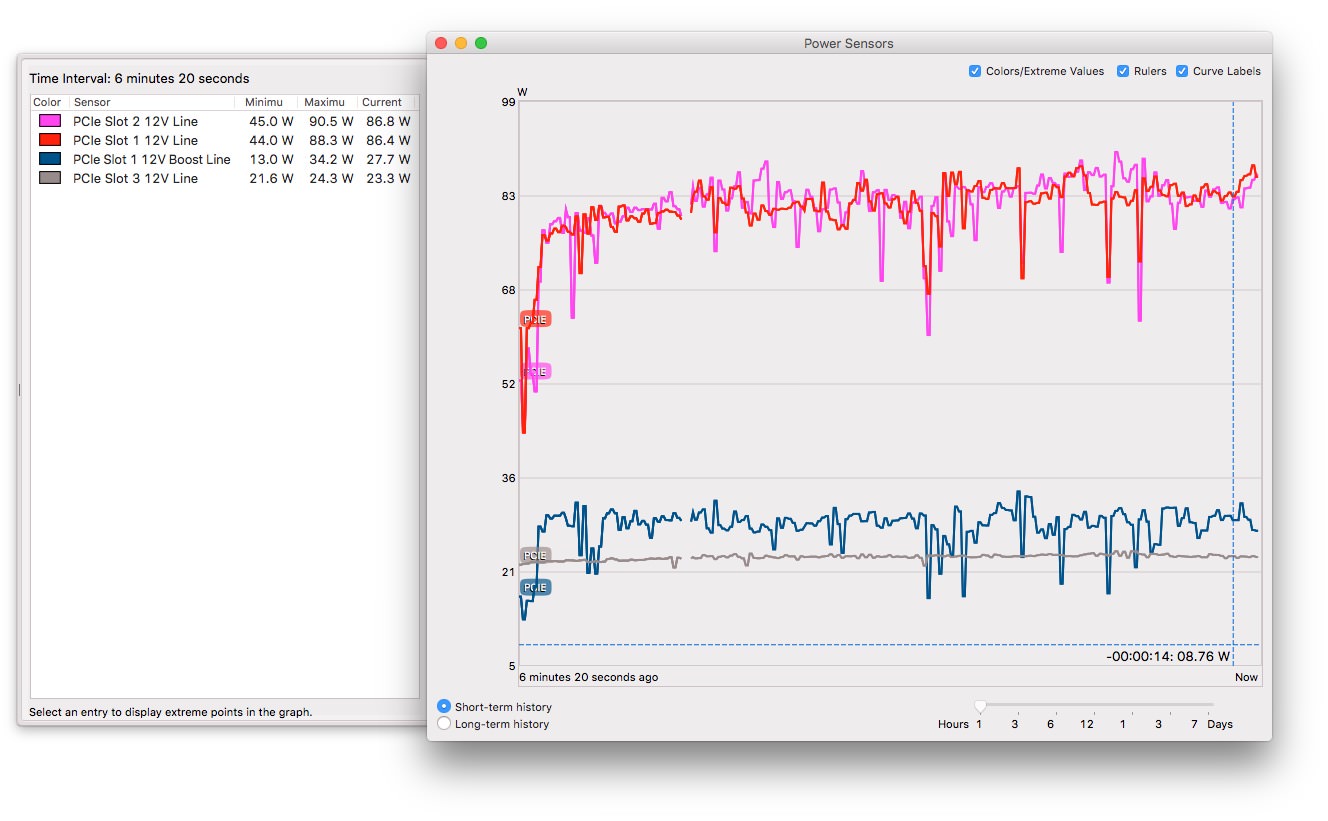Click the 88.3 W maximum value
This screenshot has height=821, width=1328.
click(331, 140)
